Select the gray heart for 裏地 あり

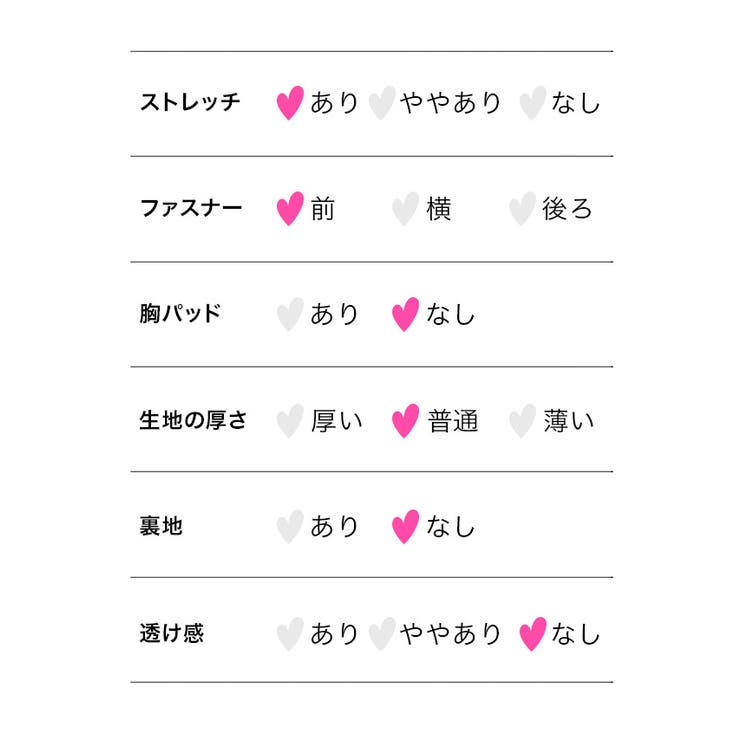point(289,526)
